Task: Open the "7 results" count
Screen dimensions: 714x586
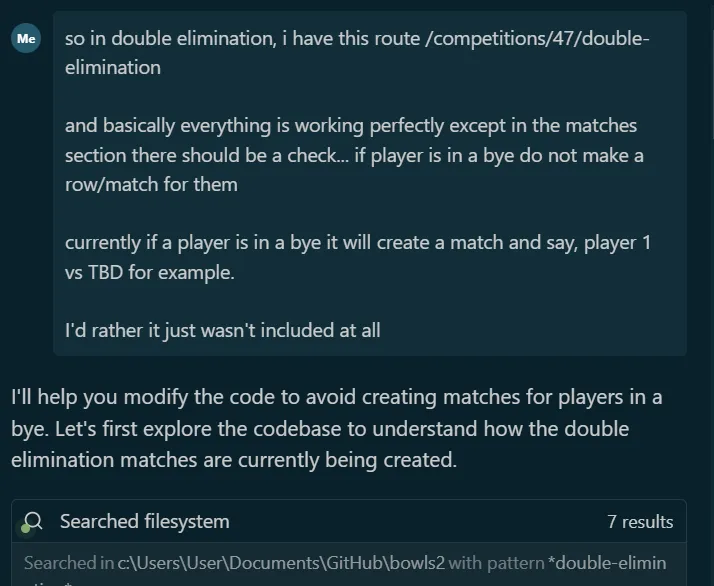Action: click(639, 521)
